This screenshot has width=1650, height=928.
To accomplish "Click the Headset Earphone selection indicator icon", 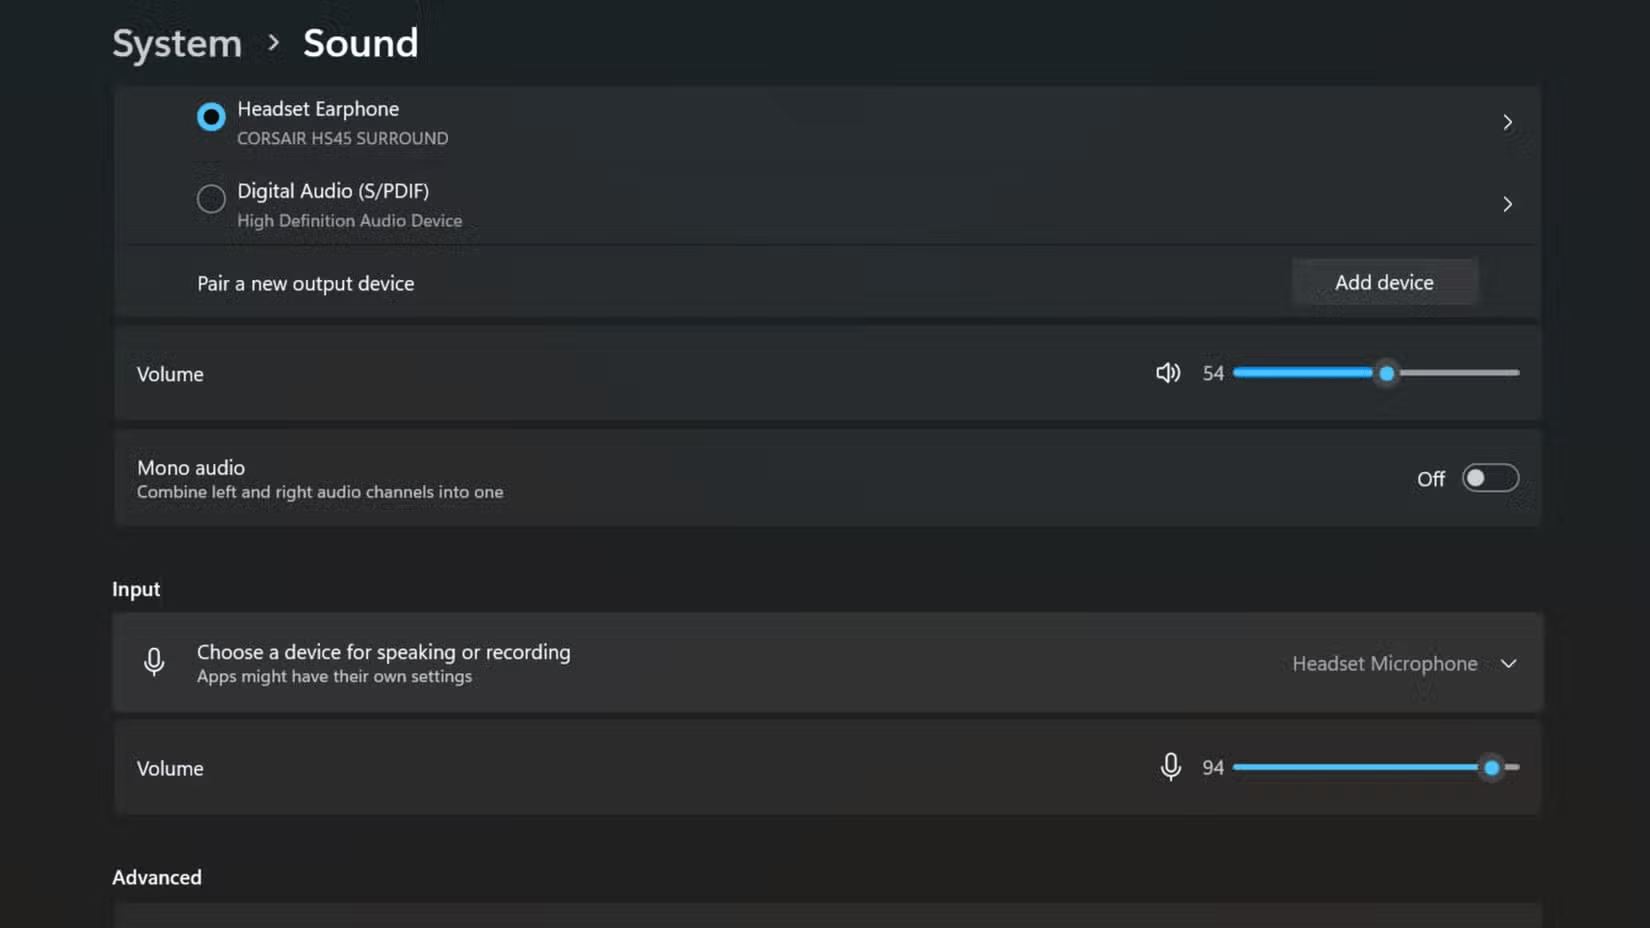I will pos(210,117).
